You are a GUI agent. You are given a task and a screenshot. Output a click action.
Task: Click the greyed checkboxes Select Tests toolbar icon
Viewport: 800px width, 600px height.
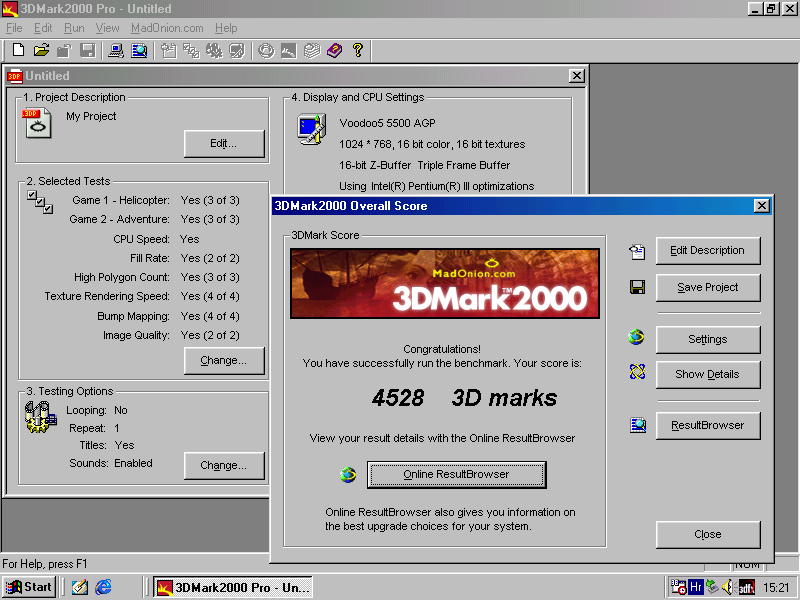pyautogui.click(x=191, y=50)
